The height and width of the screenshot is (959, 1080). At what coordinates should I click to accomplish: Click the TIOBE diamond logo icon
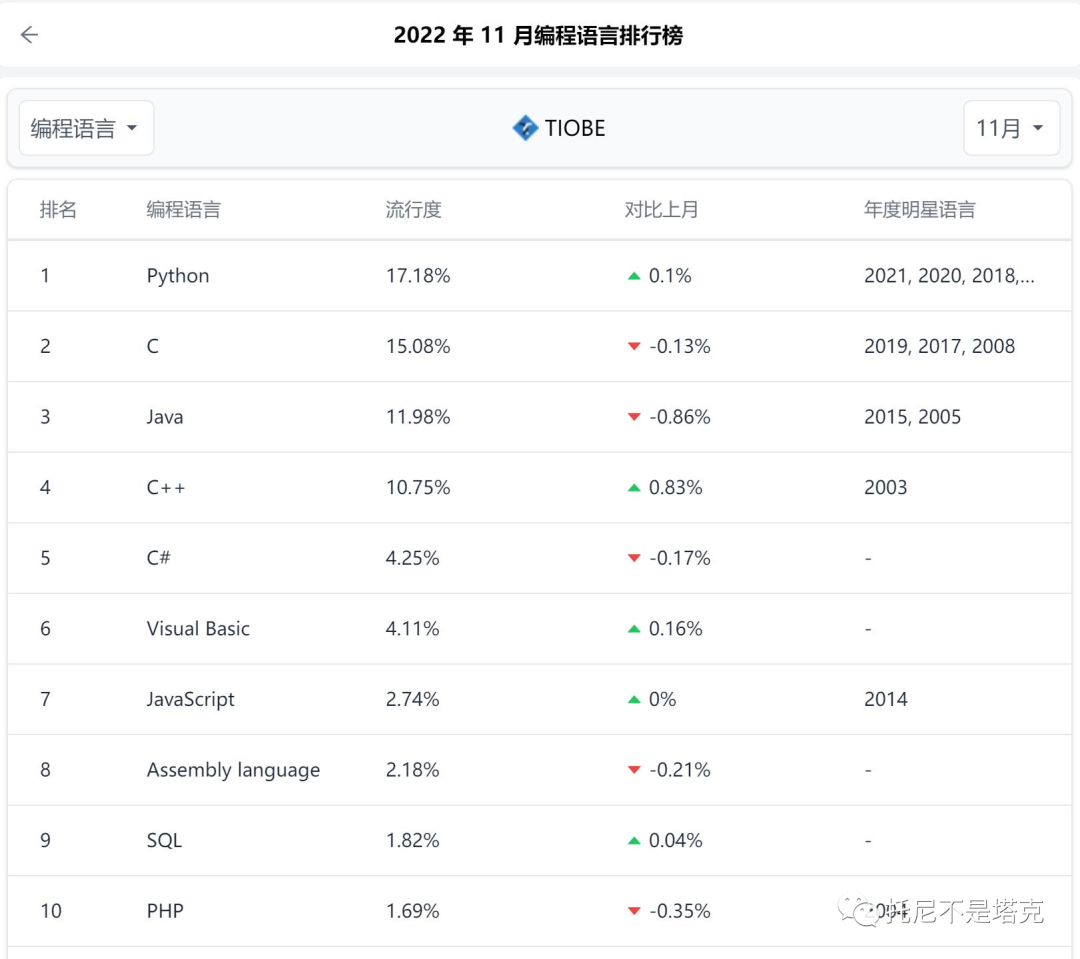pos(525,128)
